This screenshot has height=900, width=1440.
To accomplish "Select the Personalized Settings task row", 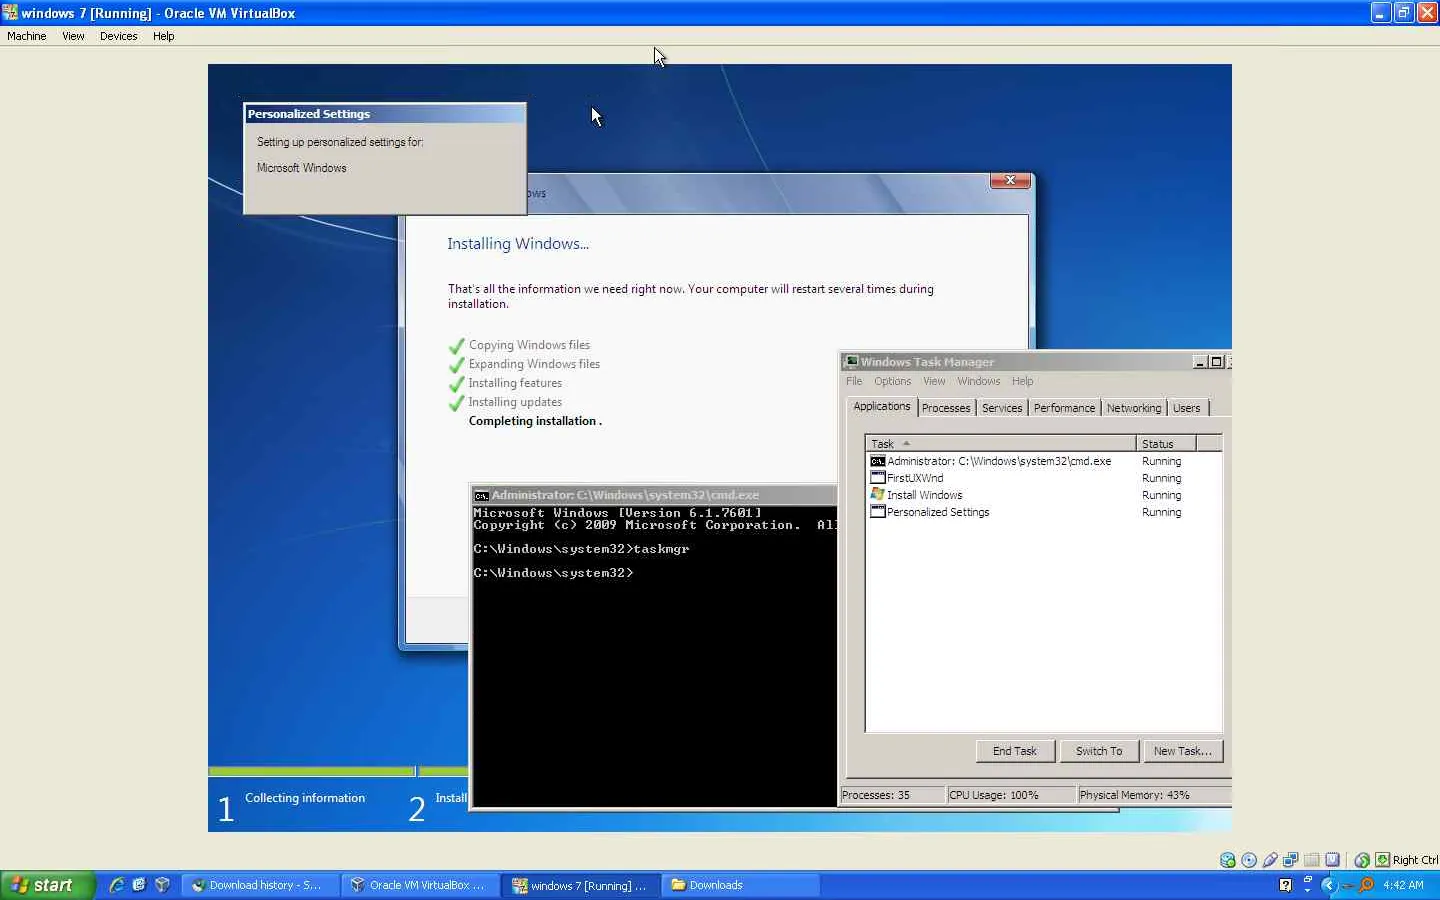I will (1044, 512).
